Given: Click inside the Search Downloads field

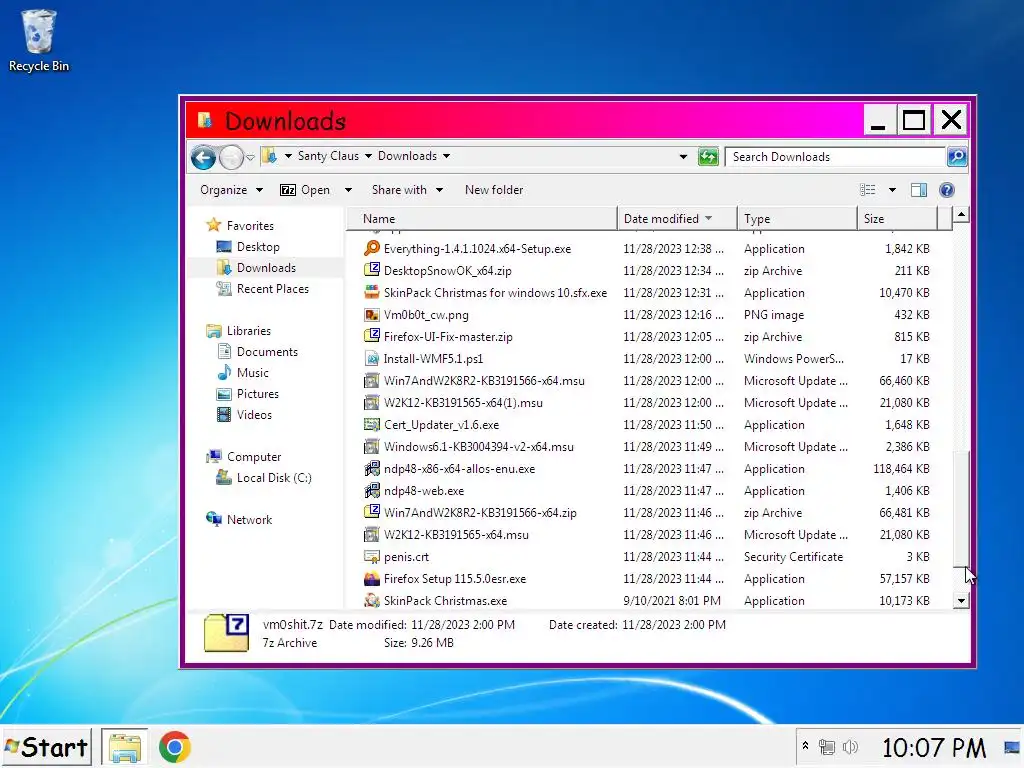Looking at the screenshot, I should pyautogui.click(x=835, y=157).
